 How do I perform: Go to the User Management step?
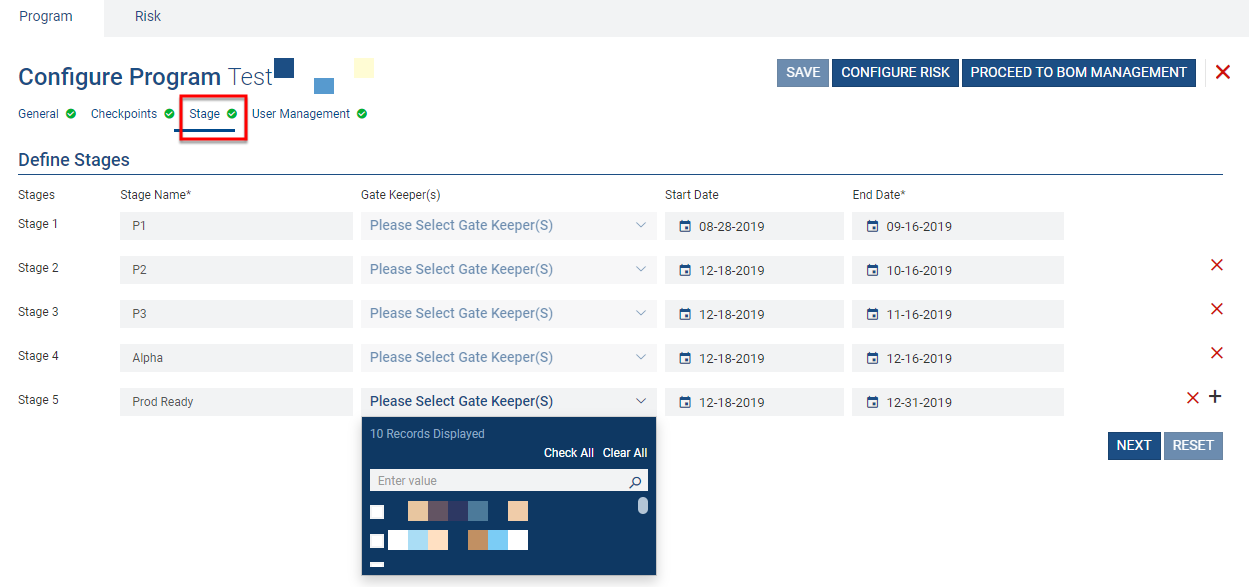[301, 114]
